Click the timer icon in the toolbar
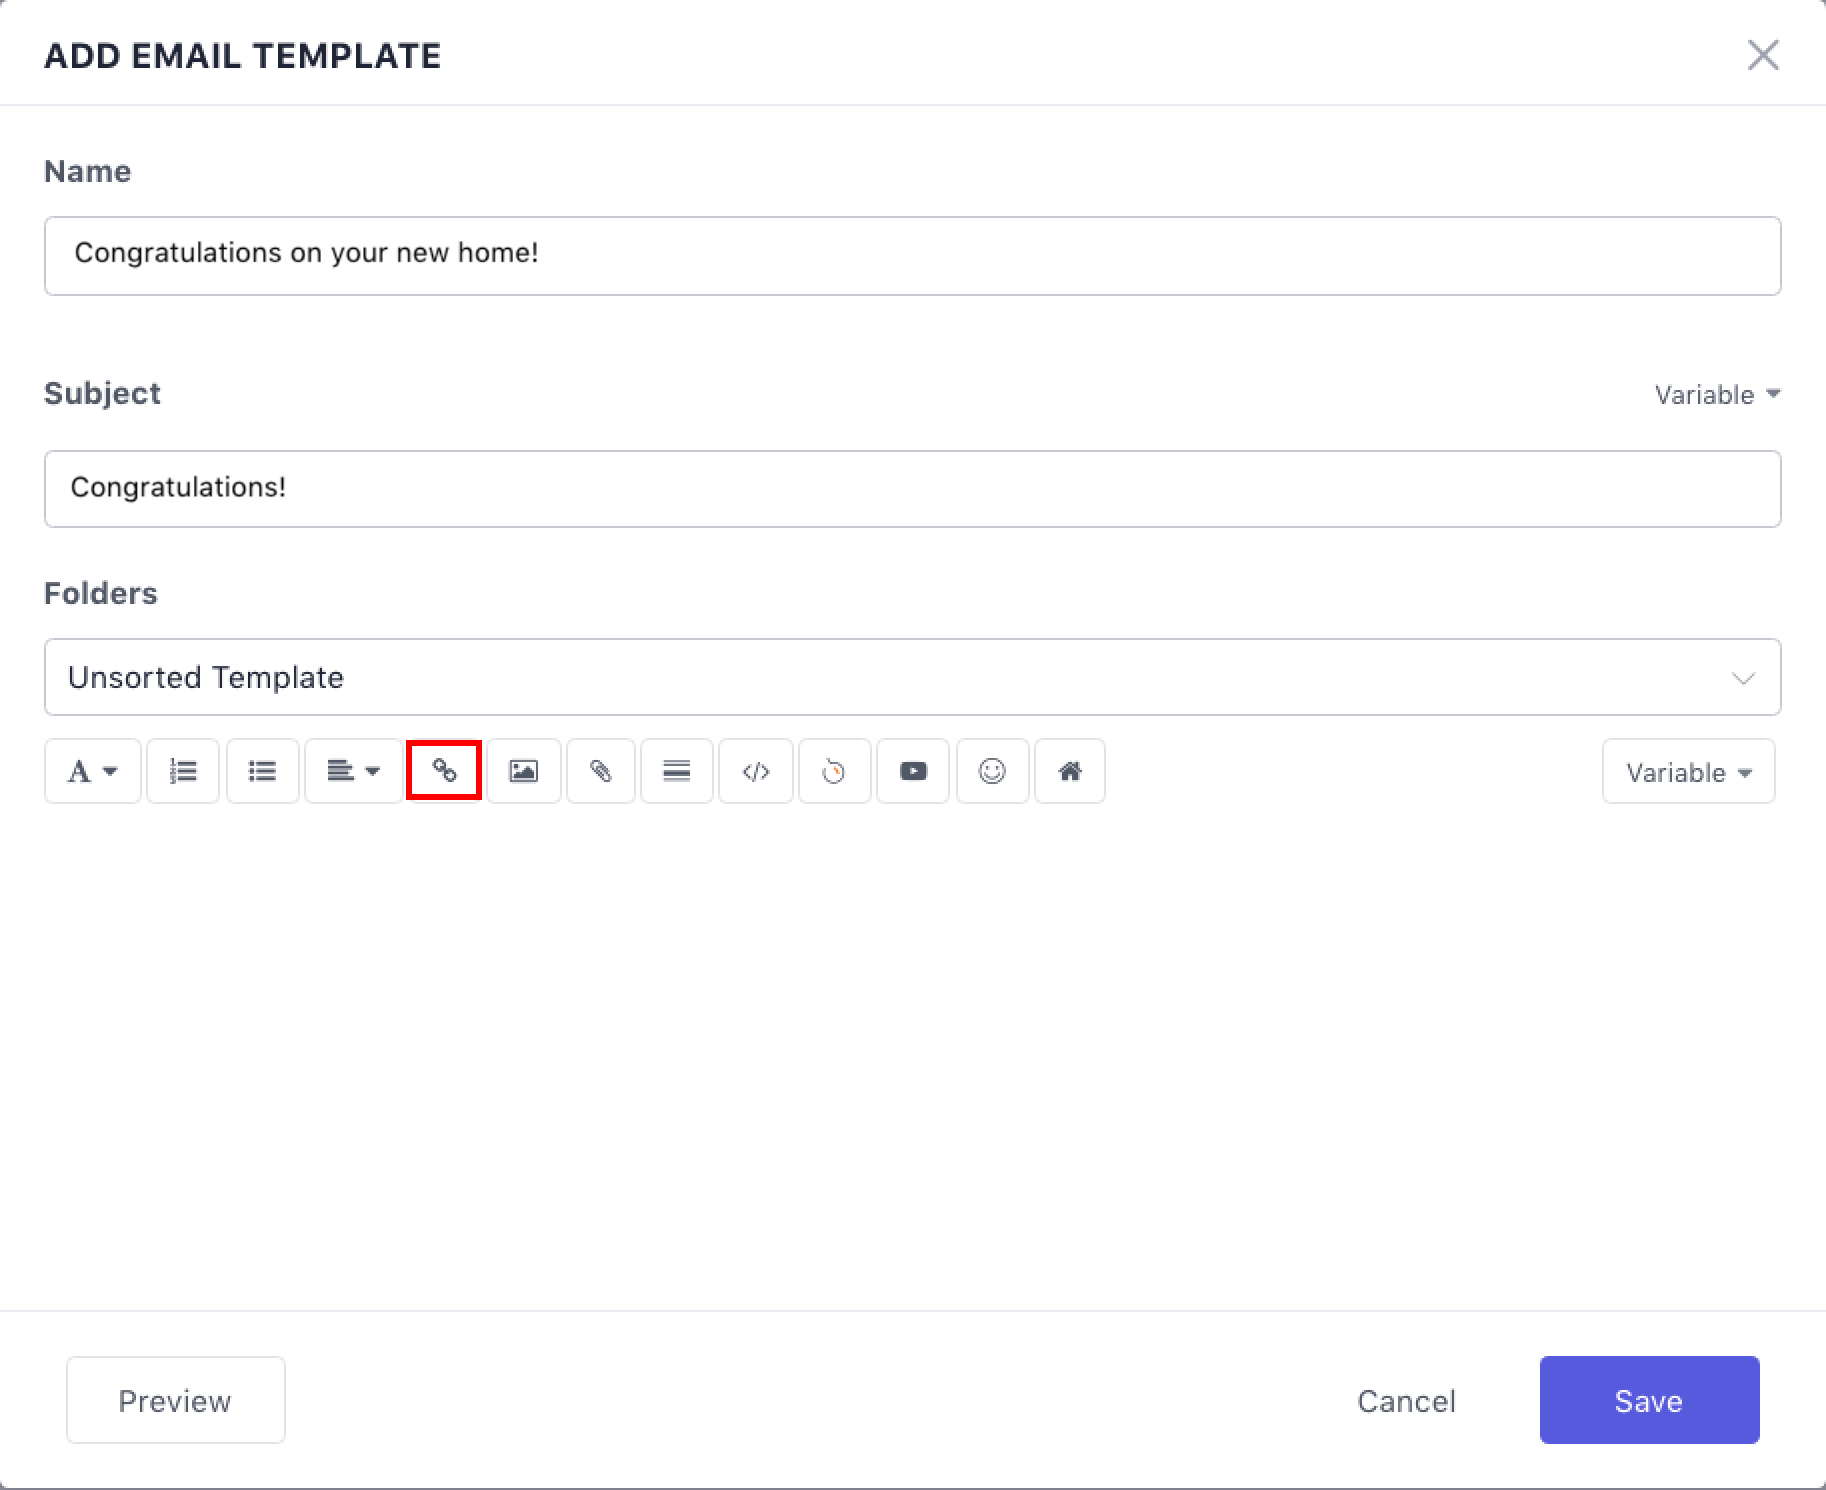1826x1490 pixels. point(834,771)
